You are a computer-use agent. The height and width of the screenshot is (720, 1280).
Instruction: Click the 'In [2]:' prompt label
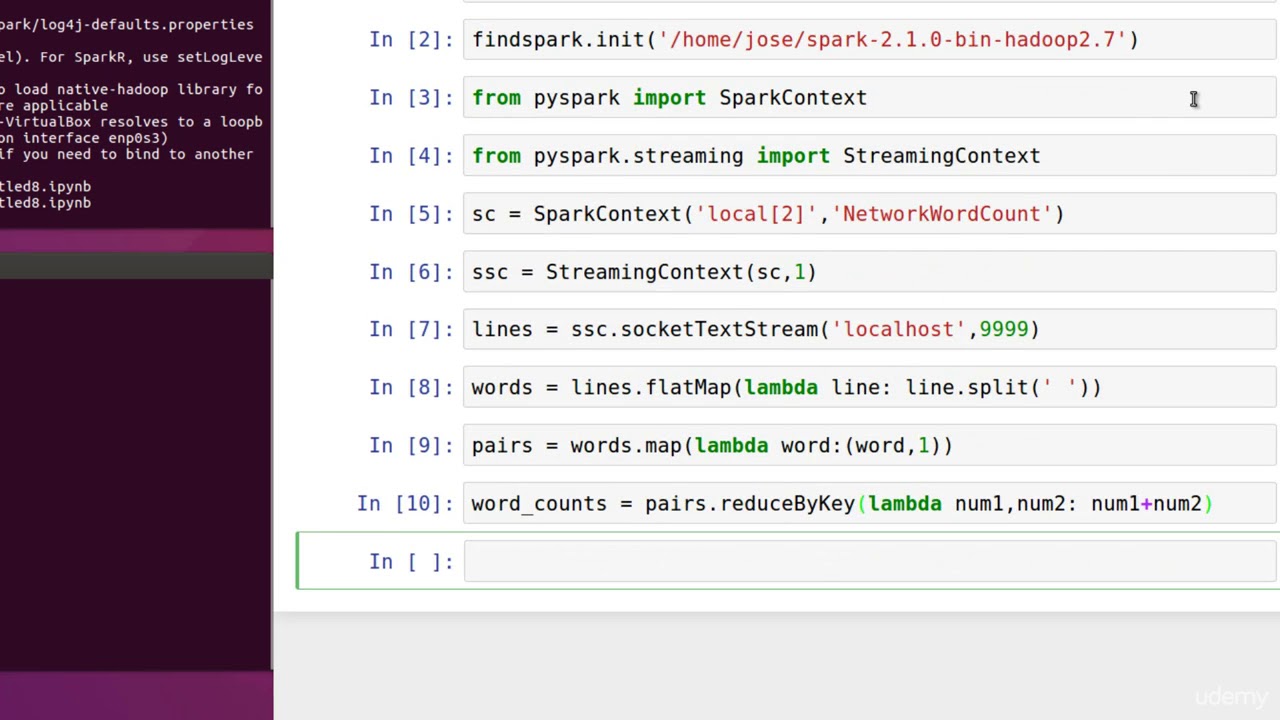tap(411, 39)
